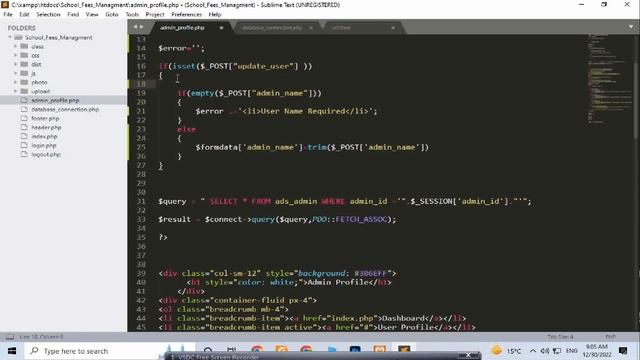Open the Tools menu
Viewport: 640px width, 360px height.
click(x=132, y=14)
